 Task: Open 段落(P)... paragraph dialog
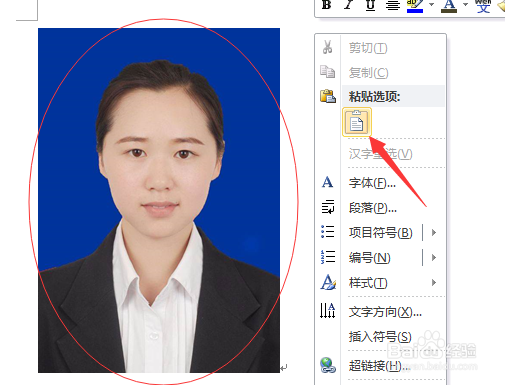pyautogui.click(x=373, y=208)
